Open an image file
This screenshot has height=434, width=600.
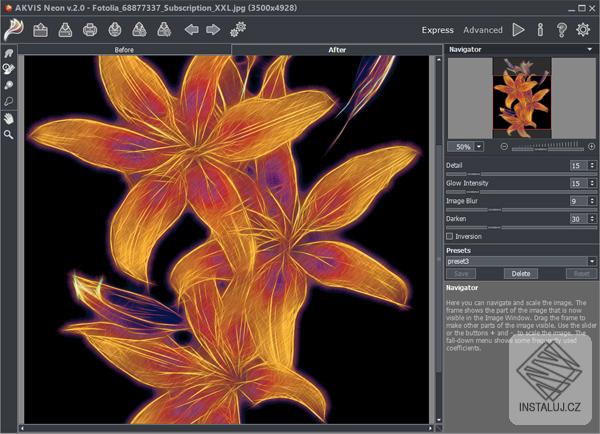(x=41, y=30)
